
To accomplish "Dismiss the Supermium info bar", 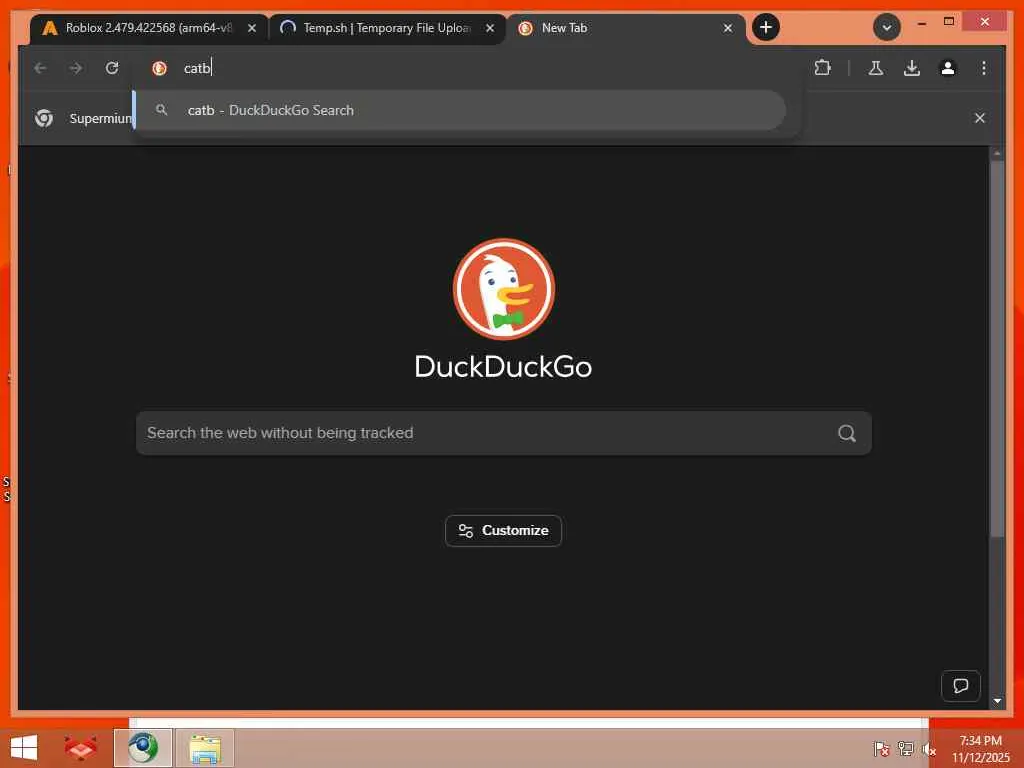I will (980, 118).
